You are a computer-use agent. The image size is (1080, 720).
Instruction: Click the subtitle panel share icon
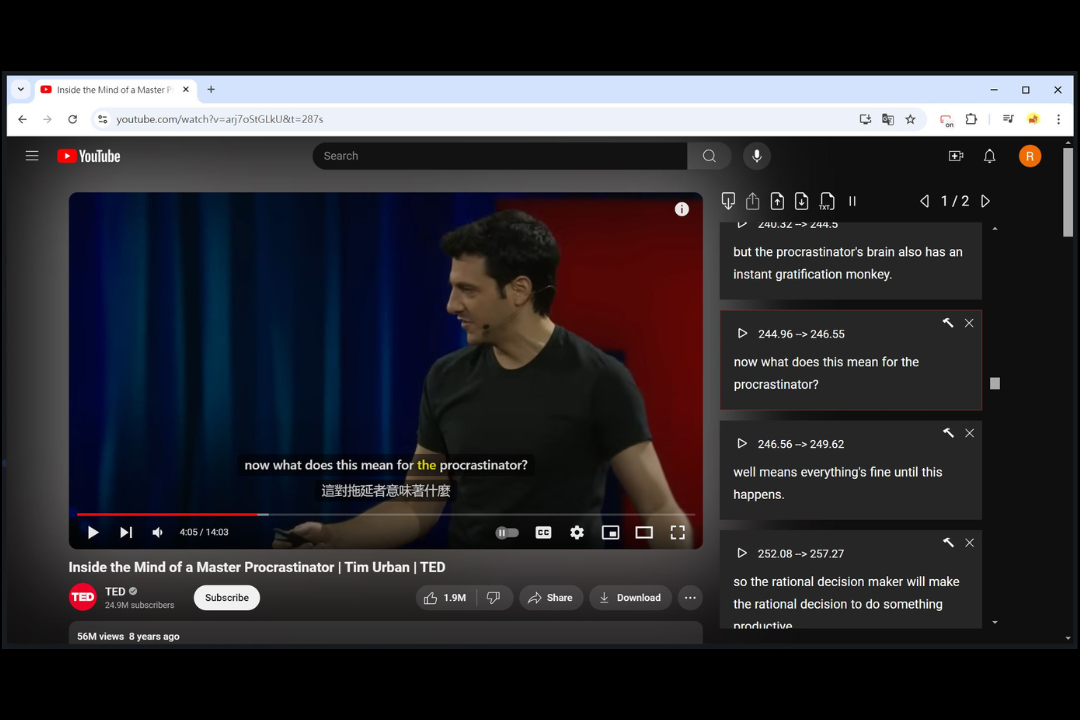[x=753, y=200]
